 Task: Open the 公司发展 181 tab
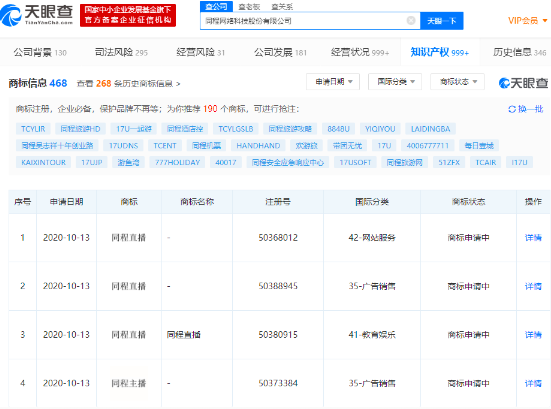point(280,53)
